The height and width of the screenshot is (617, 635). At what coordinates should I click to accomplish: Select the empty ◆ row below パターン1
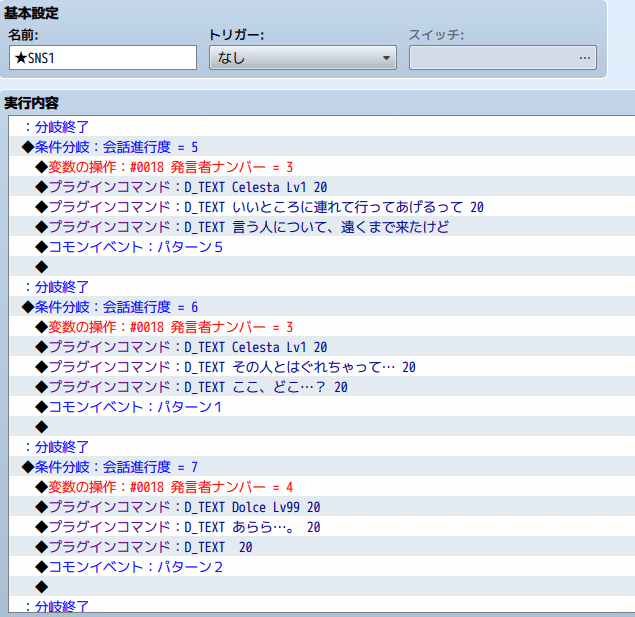[x=322, y=426]
